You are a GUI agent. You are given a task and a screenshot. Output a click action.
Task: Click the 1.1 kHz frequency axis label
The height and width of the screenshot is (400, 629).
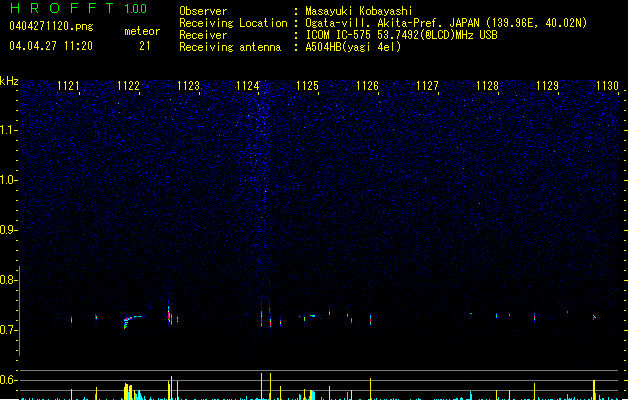[8, 130]
